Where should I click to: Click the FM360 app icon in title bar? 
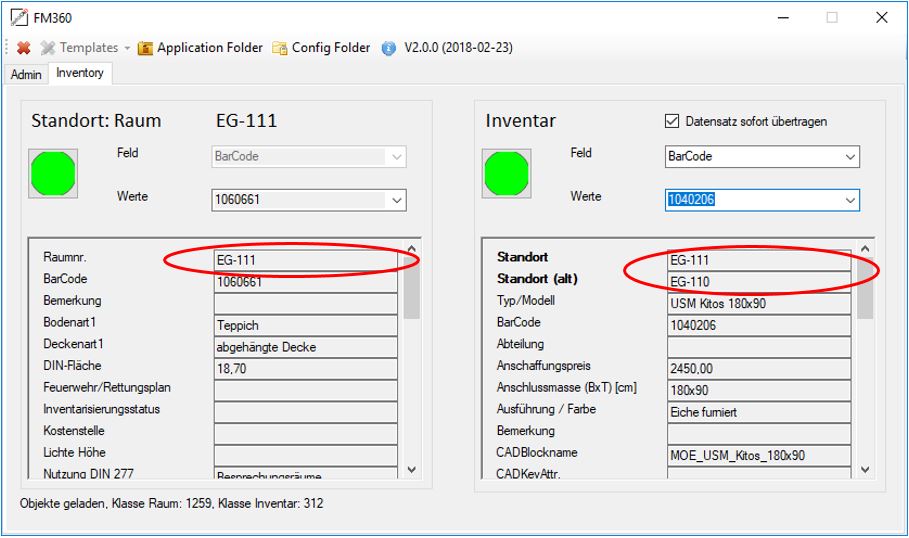coord(19,17)
